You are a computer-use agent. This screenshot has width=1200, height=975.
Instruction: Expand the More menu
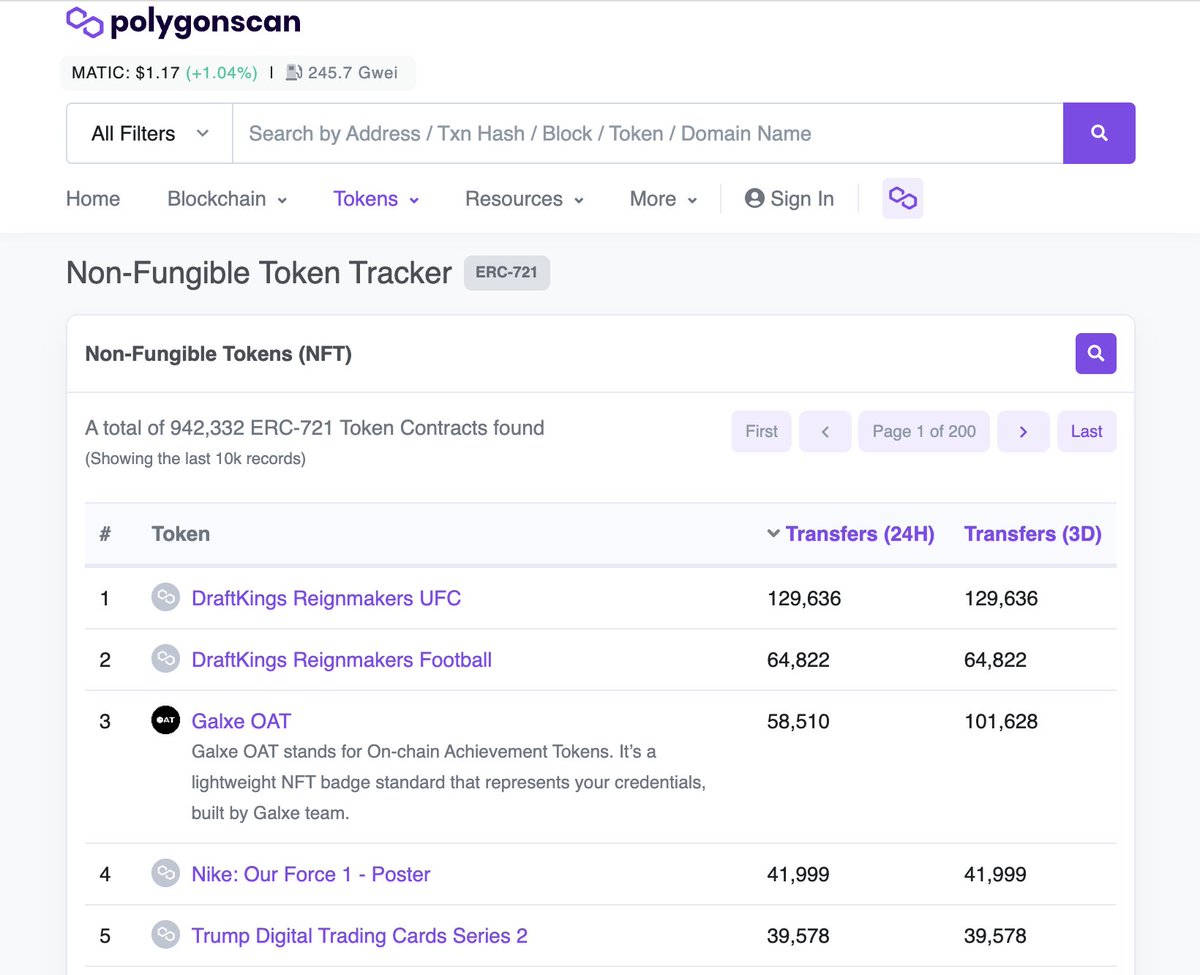(x=663, y=199)
